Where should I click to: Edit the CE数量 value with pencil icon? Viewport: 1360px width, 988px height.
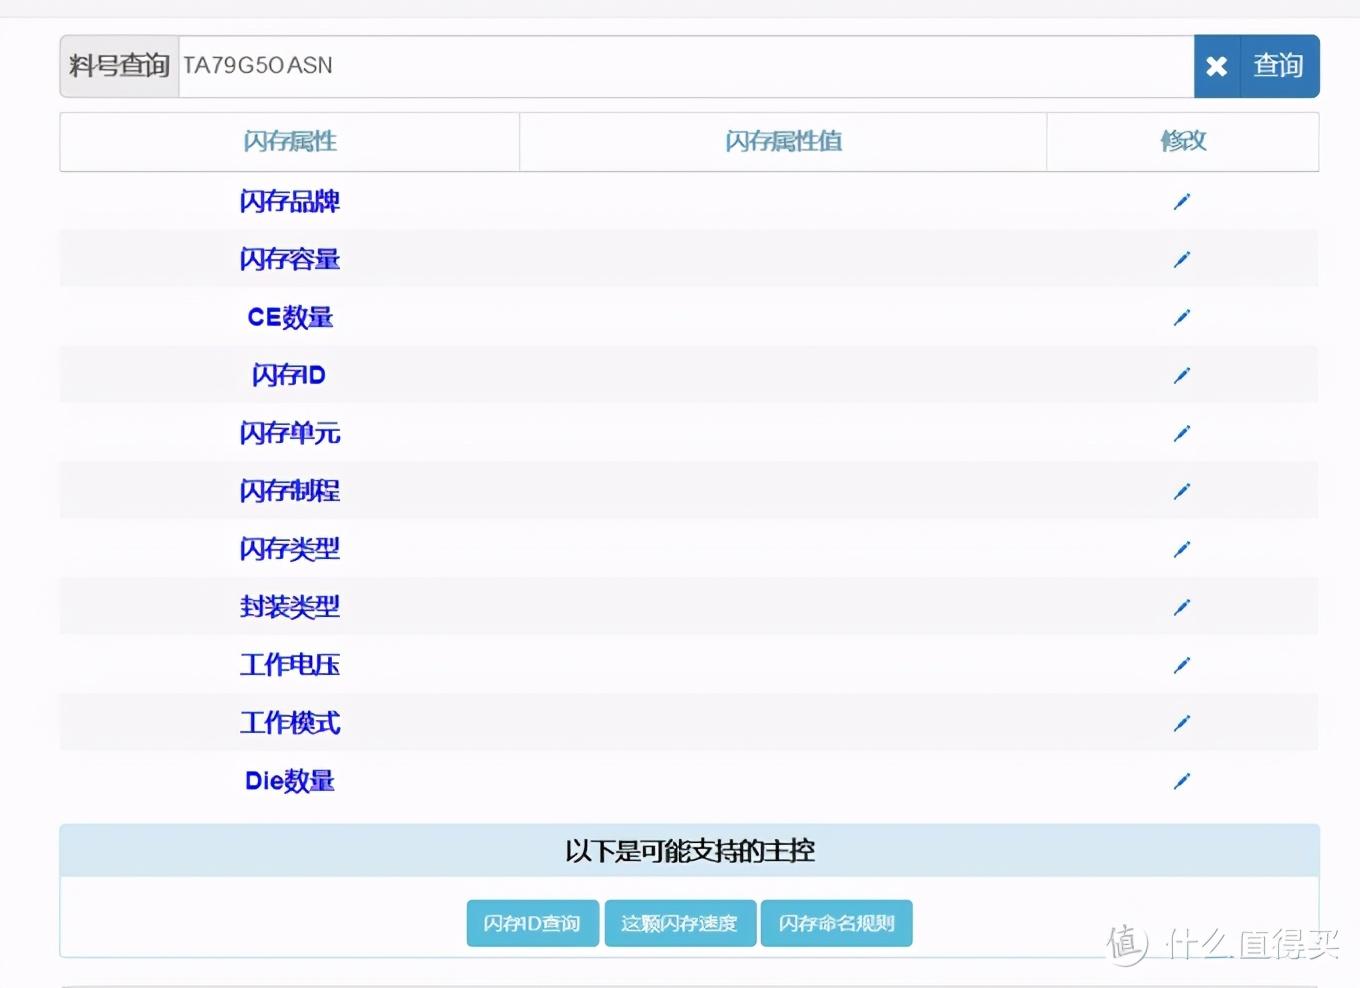click(x=1182, y=317)
